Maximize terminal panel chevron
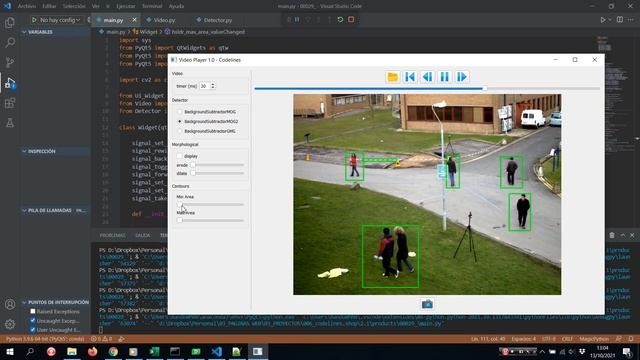The height and width of the screenshot is (360, 640). pos(622,235)
